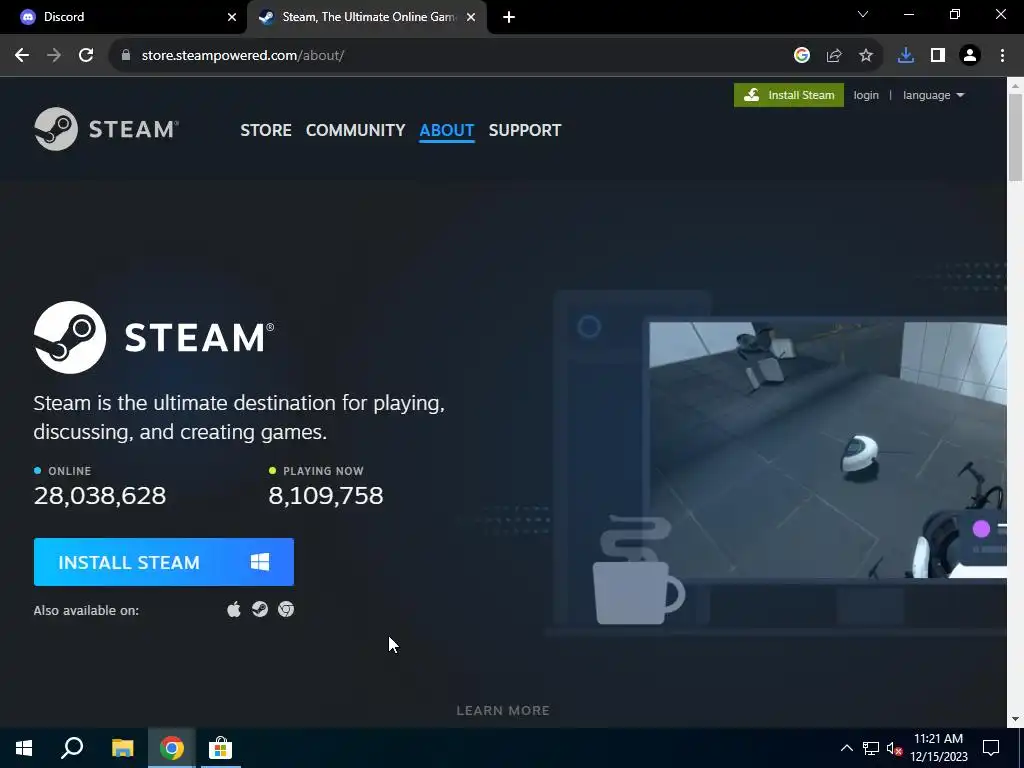
Task: Click the Google icon in address bar
Action: click(x=802, y=56)
